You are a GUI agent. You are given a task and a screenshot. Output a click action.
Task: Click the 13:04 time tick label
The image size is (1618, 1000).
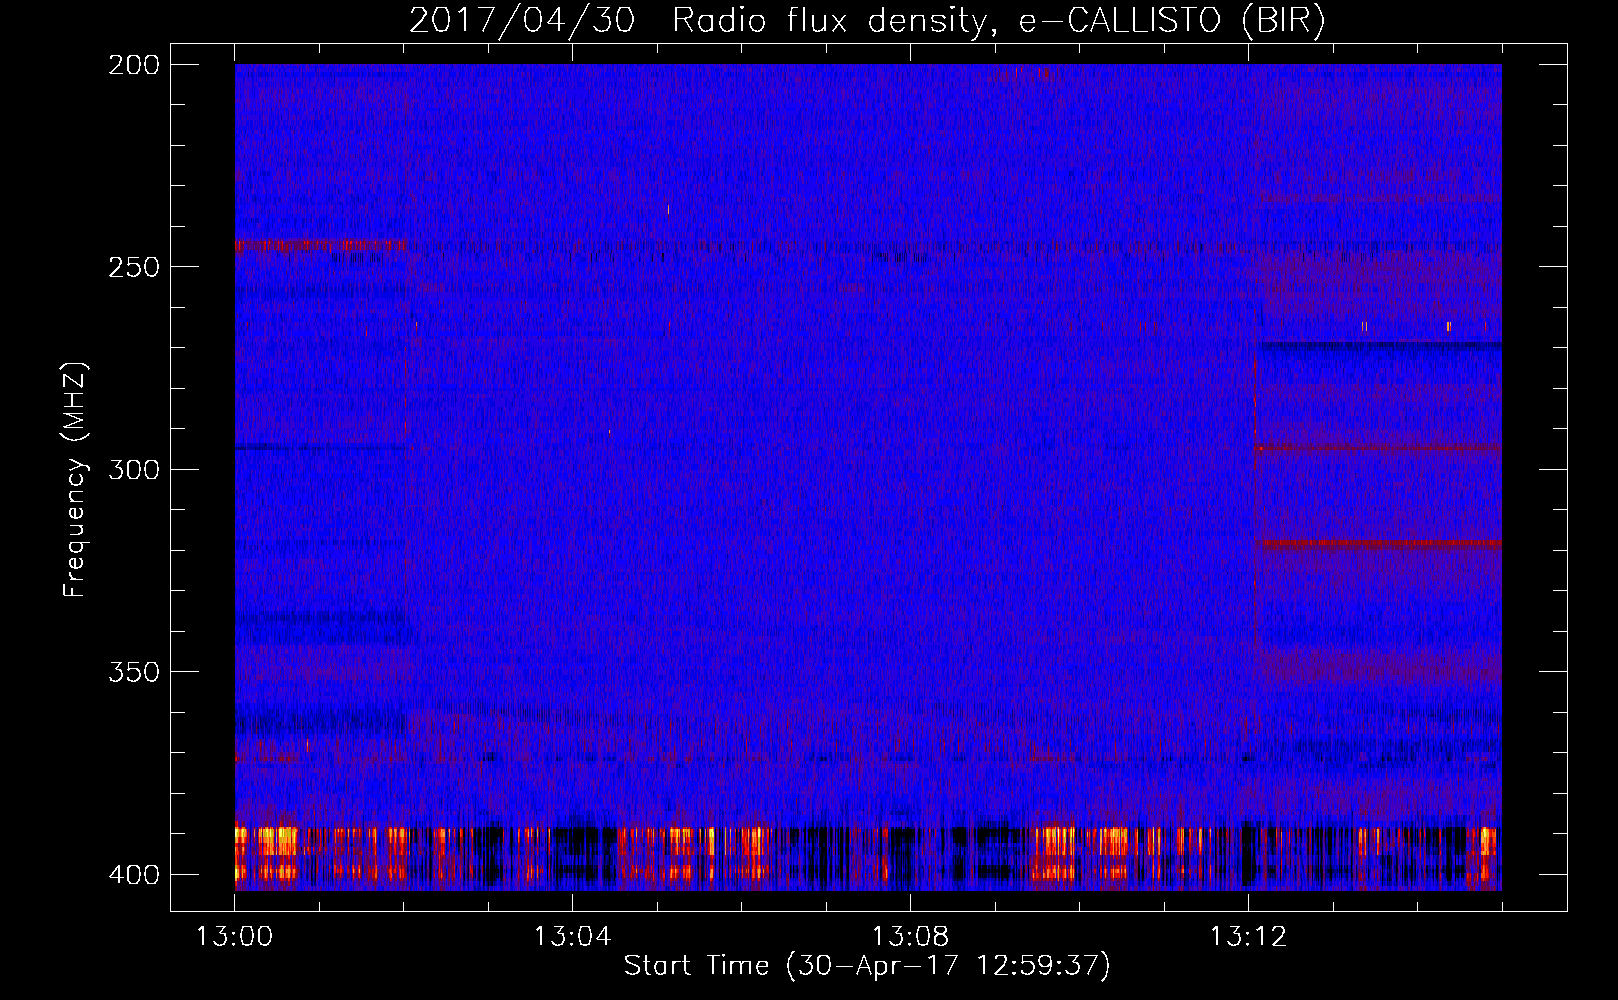click(572, 937)
